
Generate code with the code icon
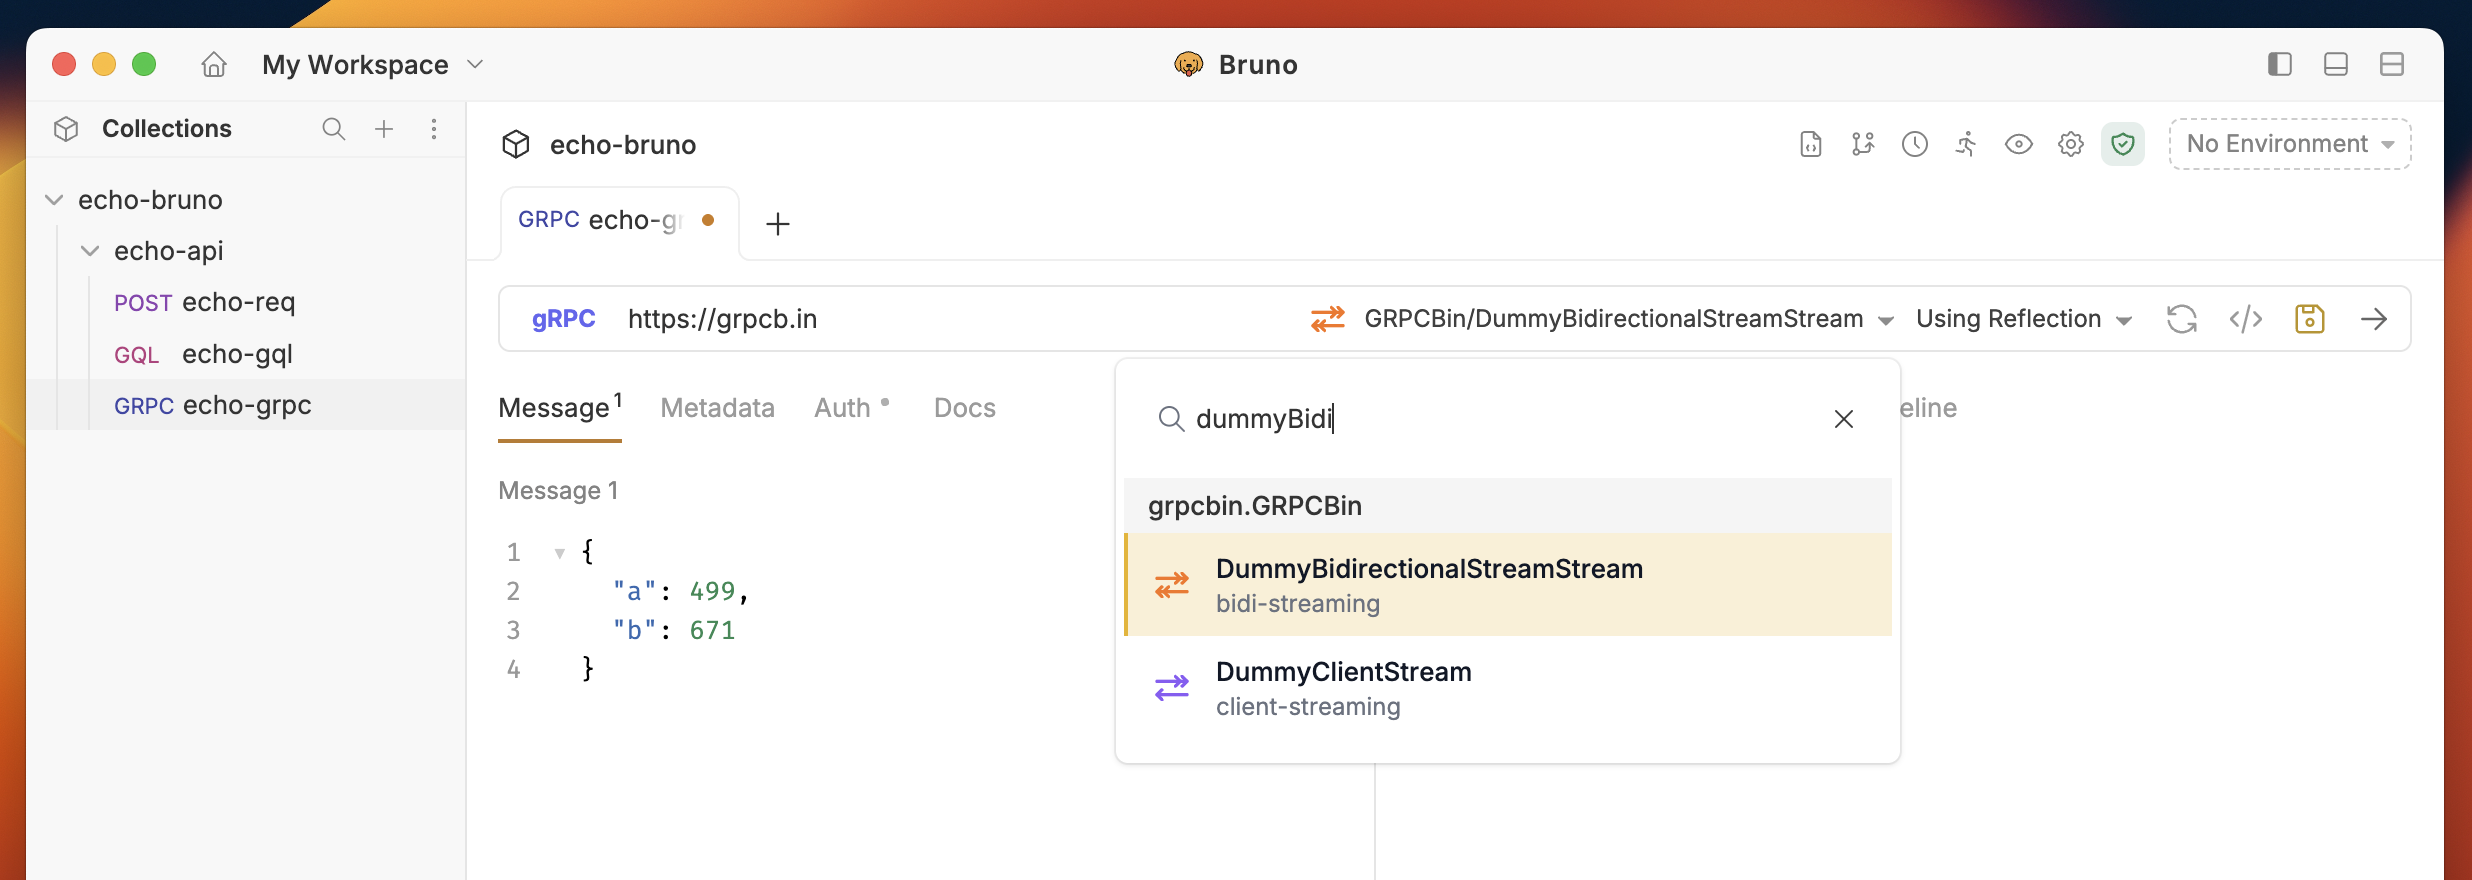tap(2245, 319)
